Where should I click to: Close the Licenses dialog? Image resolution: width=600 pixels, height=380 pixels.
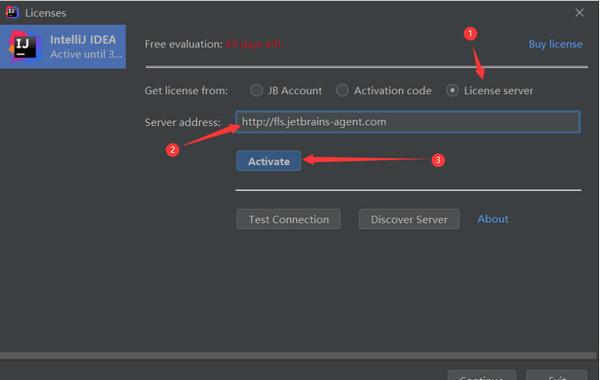point(579,13)
